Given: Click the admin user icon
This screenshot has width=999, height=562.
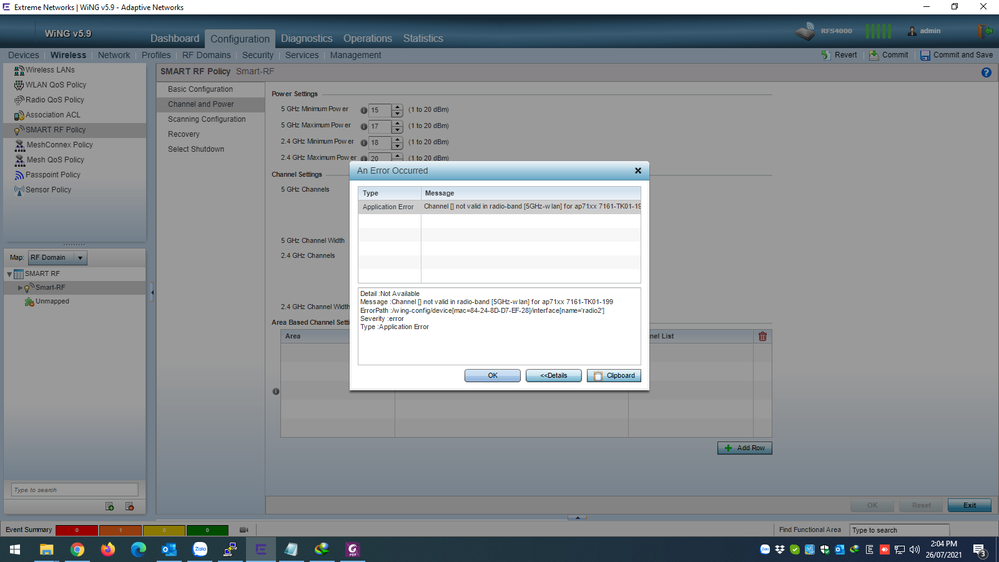Looking at the screenshot, I should [912, 31].
